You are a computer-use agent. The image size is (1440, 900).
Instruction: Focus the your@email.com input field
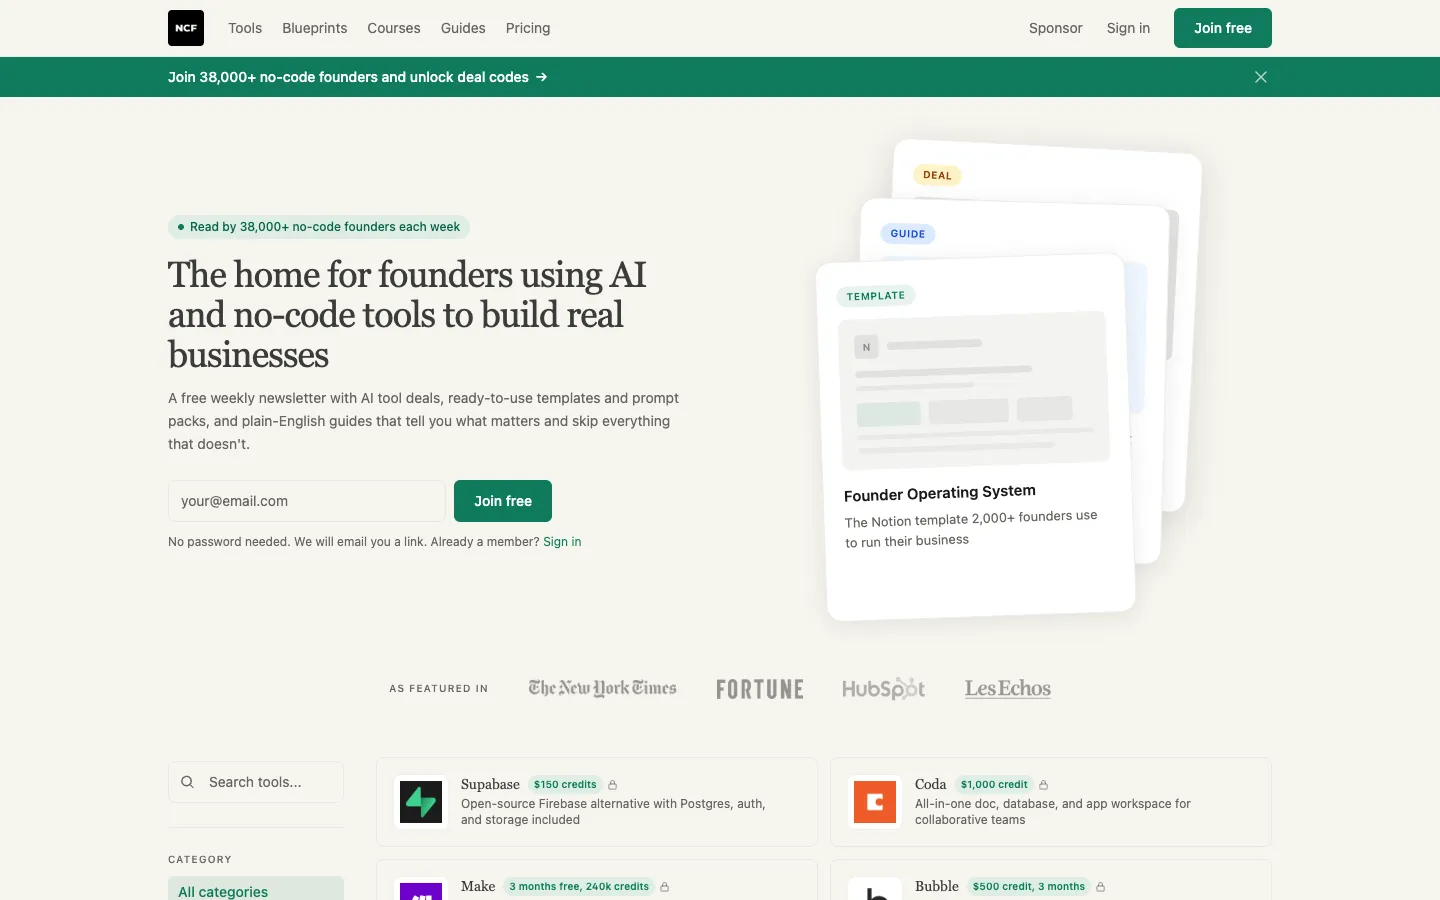307,501
